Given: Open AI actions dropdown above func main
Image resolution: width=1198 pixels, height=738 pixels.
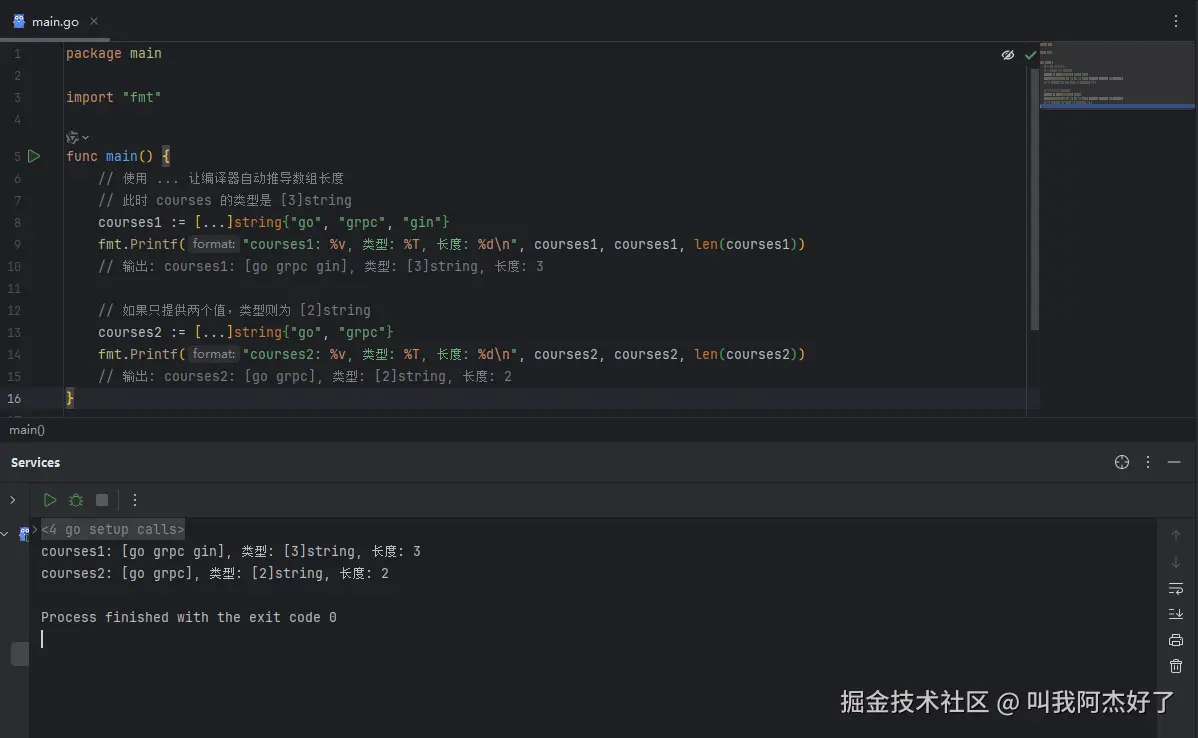Looking at the screenshot, I should tap(77, 138).
